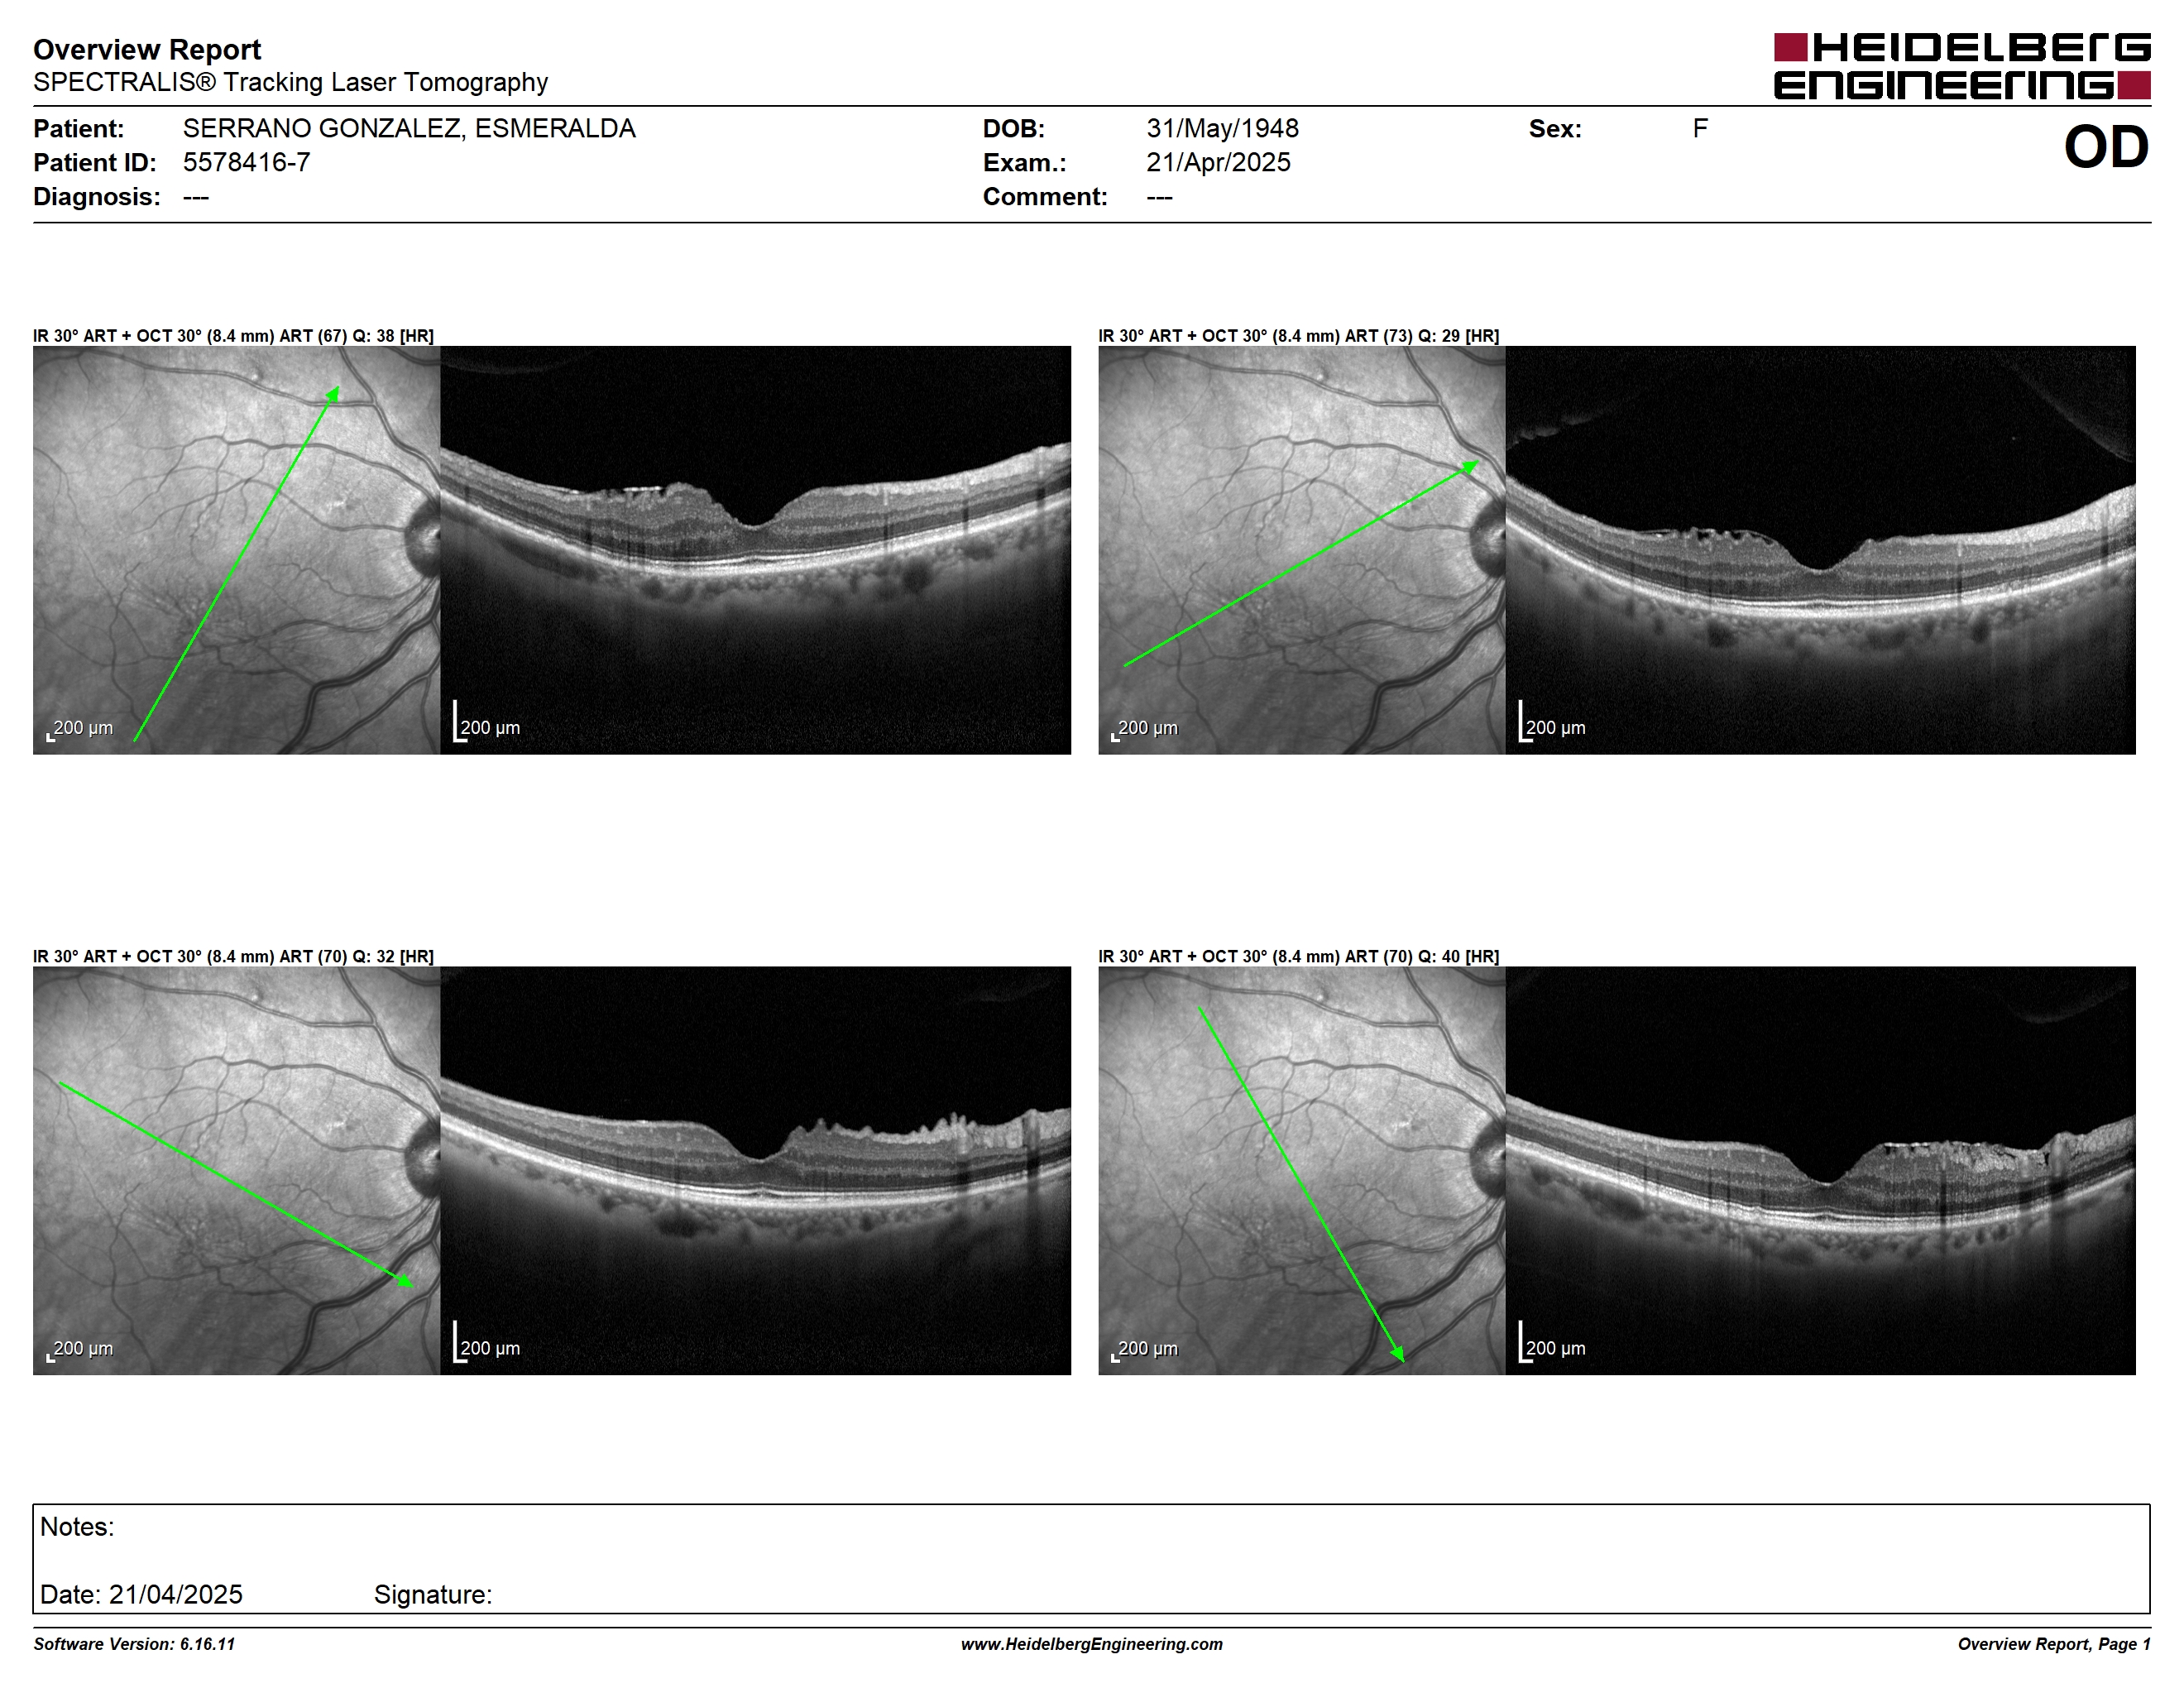Select patient name SERRANO GONZALEZ, ESMERALDA

coord(409,129)
